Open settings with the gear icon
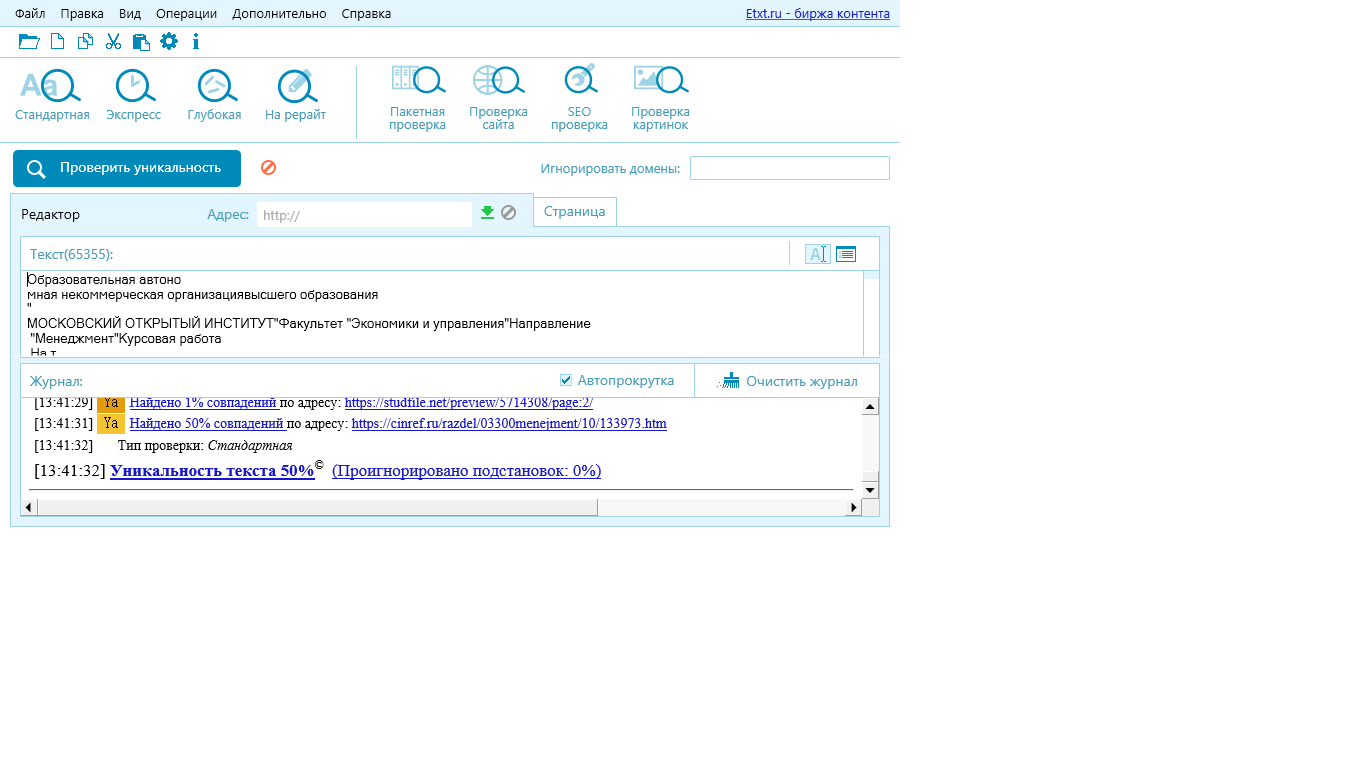The width and height of the screenshot is (1366, 768). [x=169, y=41]
